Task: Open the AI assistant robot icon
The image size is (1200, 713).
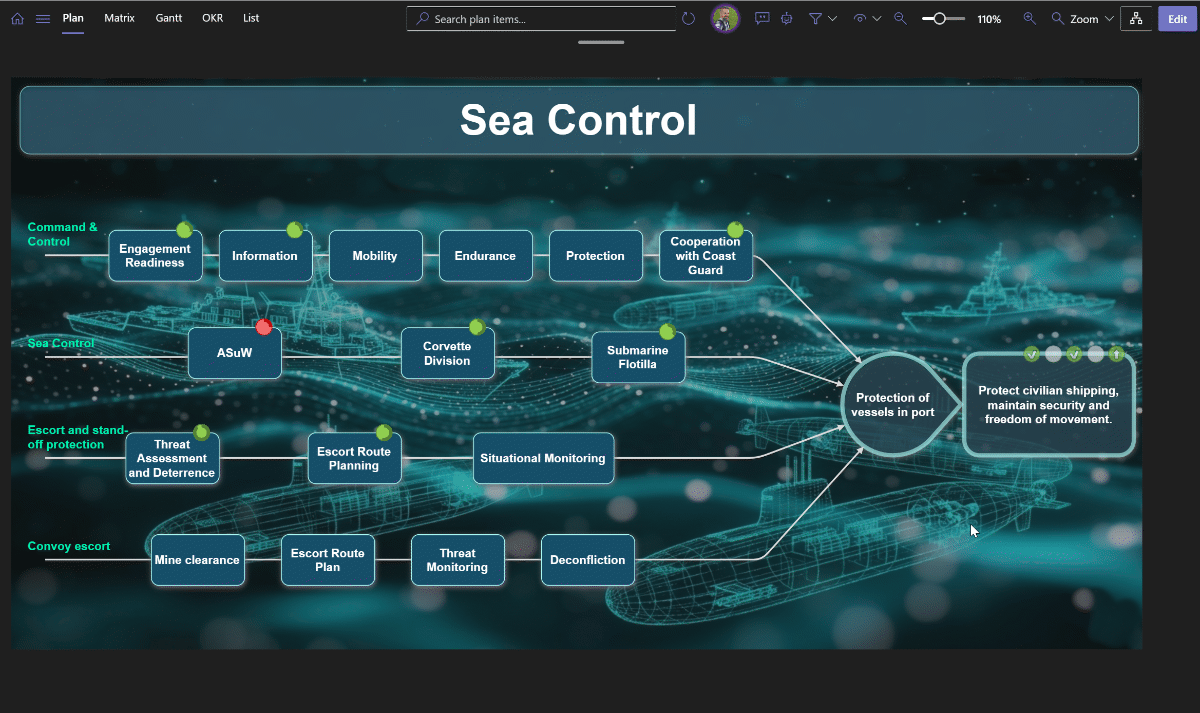Action: tap(787, 19)
